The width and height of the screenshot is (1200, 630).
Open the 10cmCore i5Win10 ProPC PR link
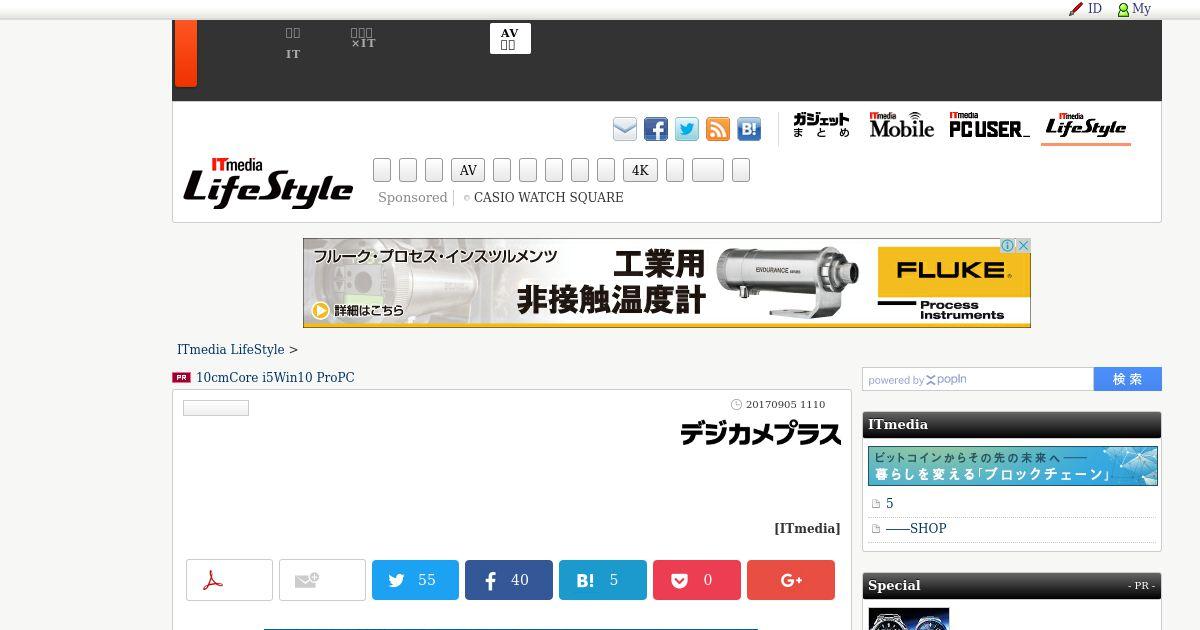coord(275,378)
